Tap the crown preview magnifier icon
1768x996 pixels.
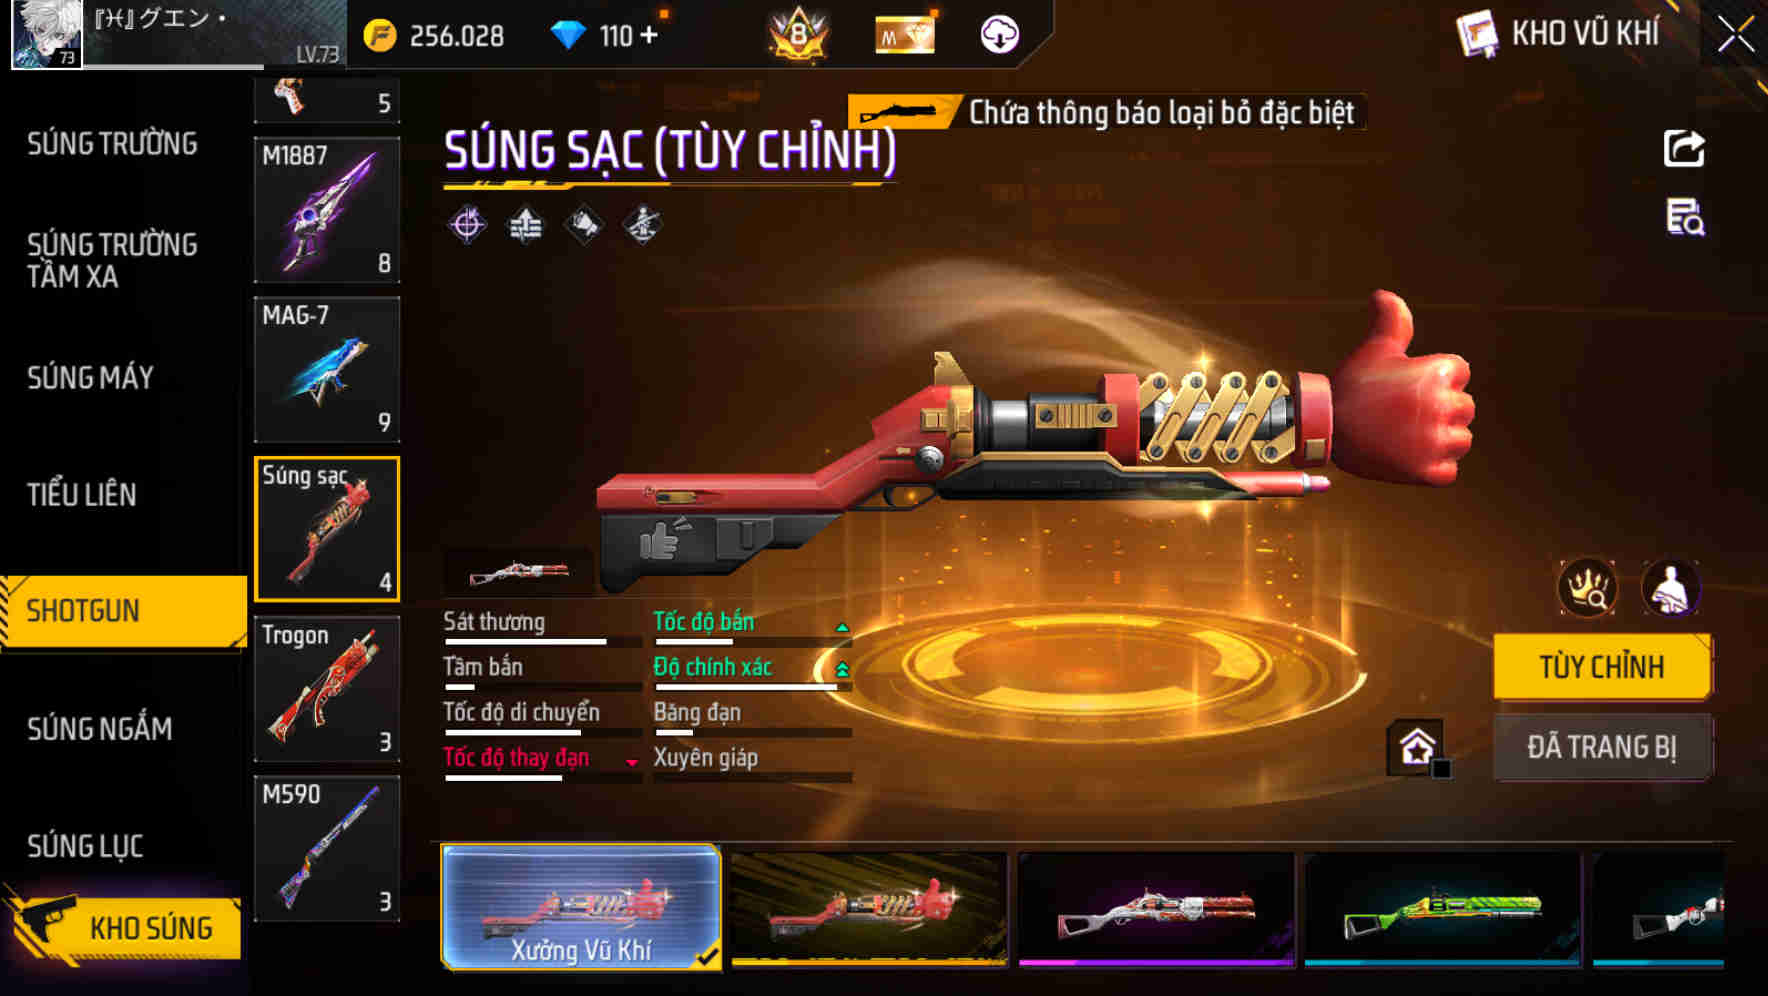(1587, 588)
